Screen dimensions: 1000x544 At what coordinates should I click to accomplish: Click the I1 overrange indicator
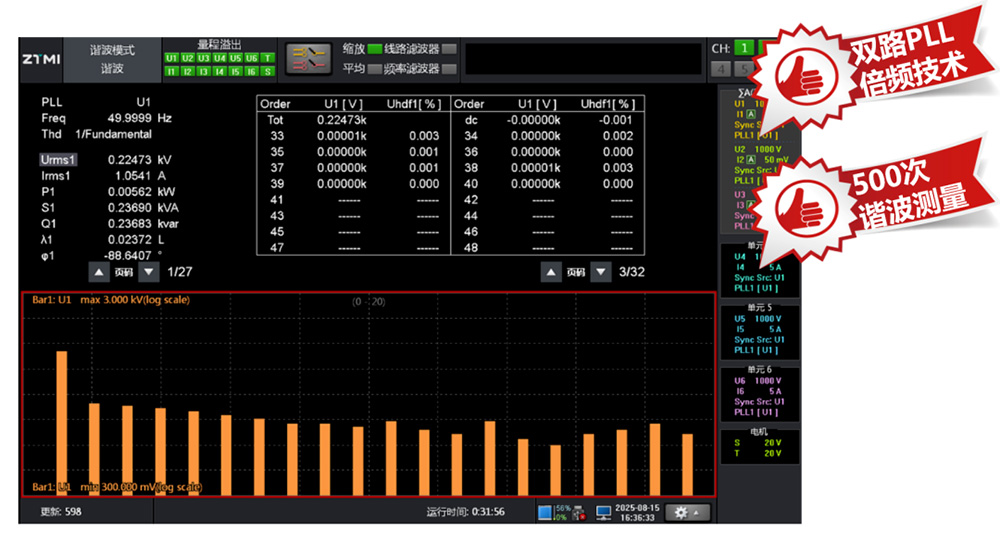pos(171,71)
